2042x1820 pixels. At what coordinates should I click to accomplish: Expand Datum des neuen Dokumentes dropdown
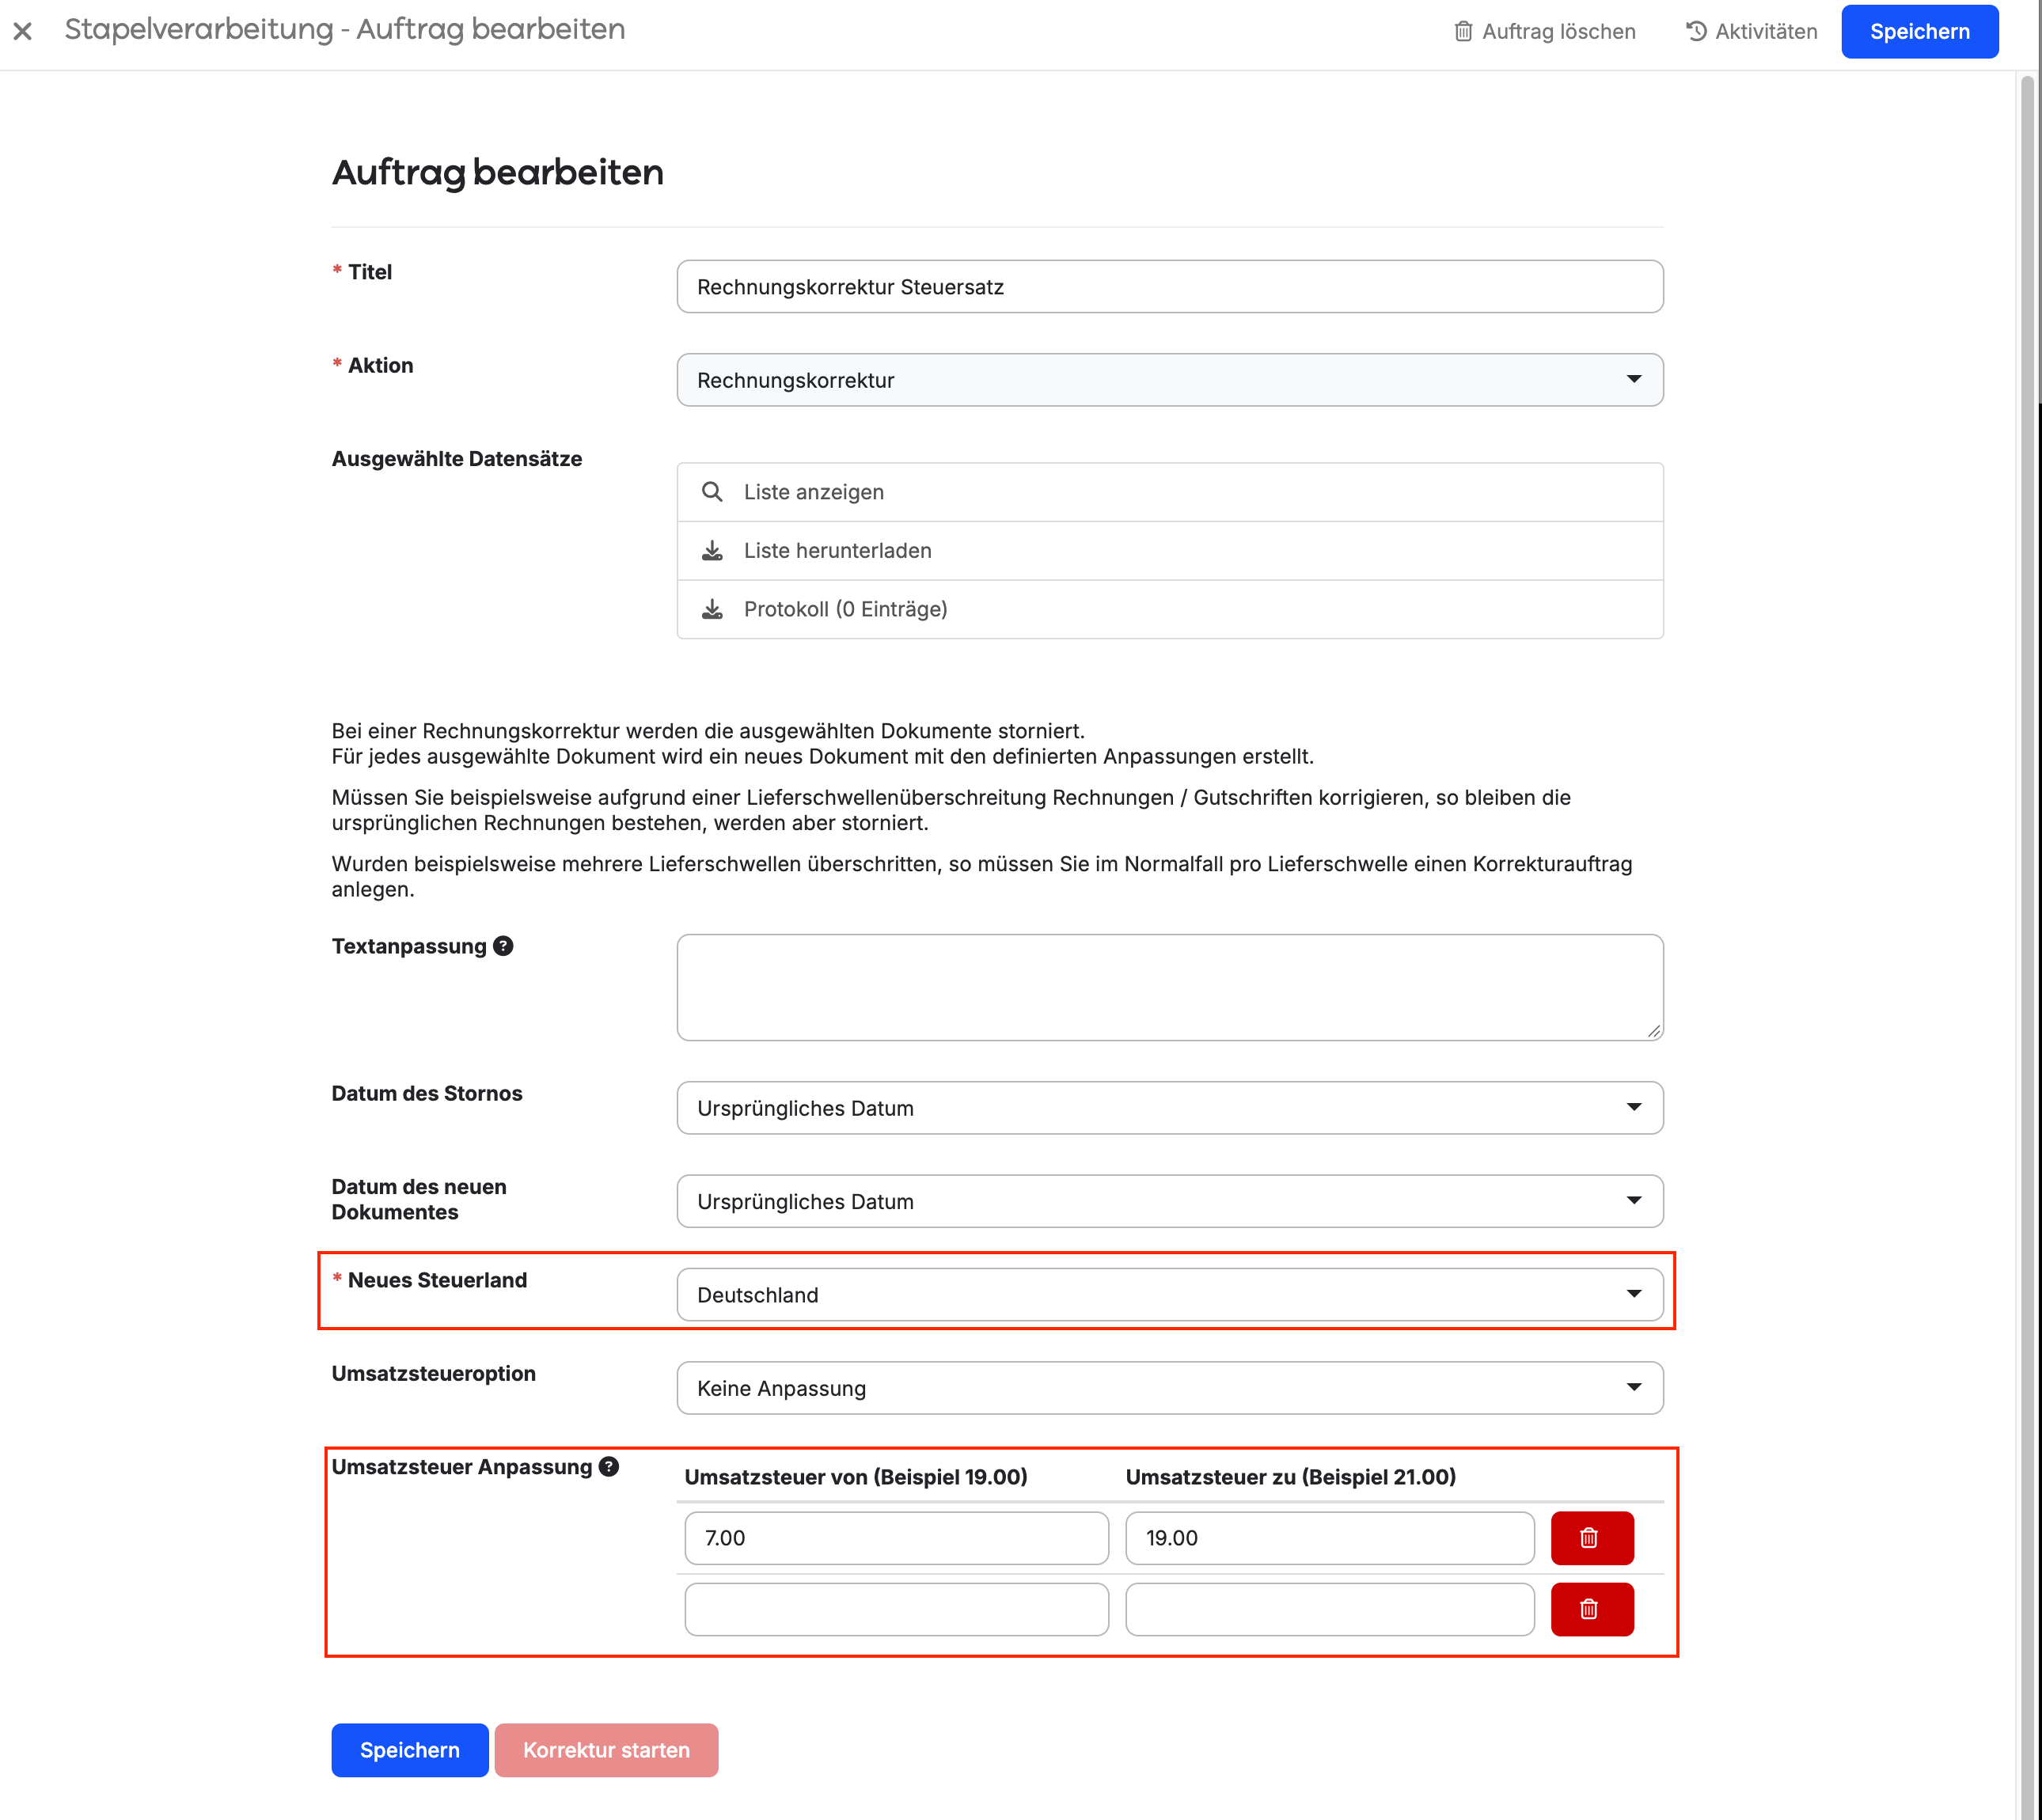tap(1170, 1201)
